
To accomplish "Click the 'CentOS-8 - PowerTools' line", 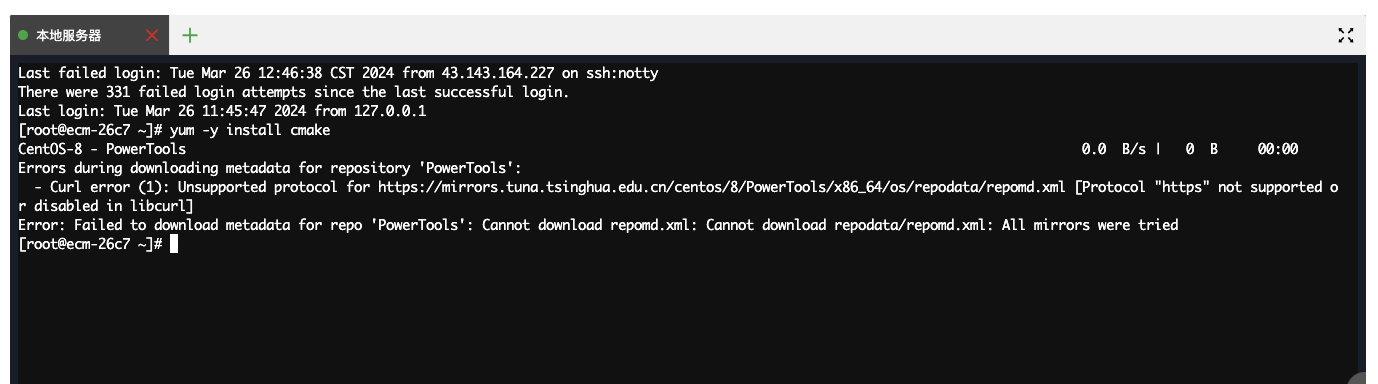I will click(x=102, y=149).
